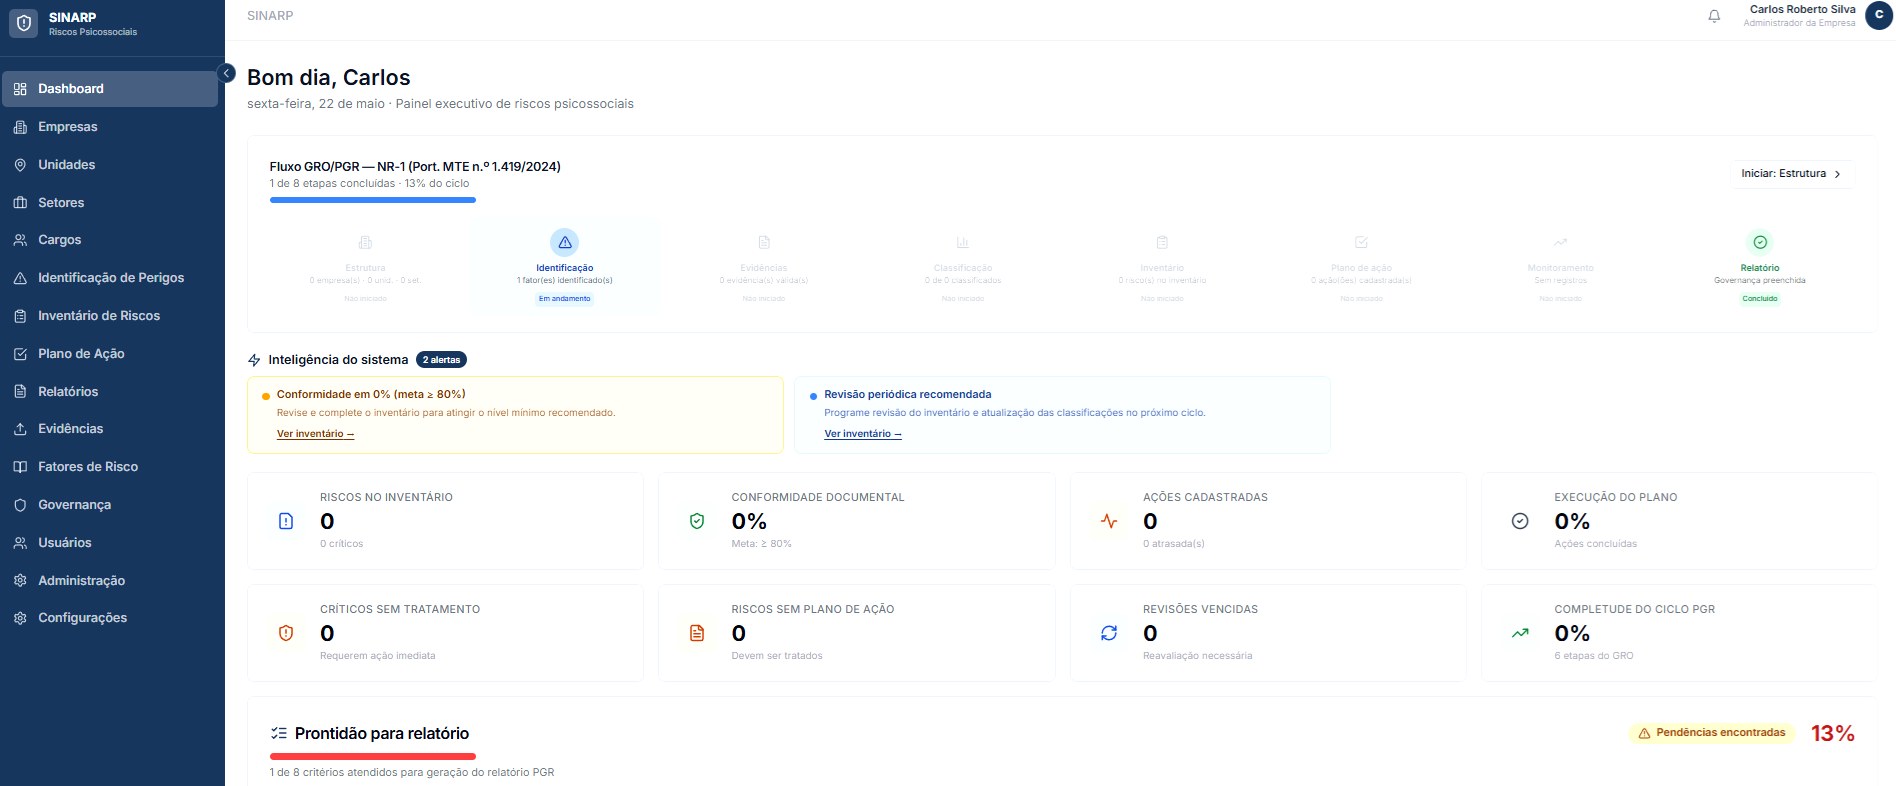Navigate to Setores in the sidebar
This screenshot has width=1896, height=786.
110,203
